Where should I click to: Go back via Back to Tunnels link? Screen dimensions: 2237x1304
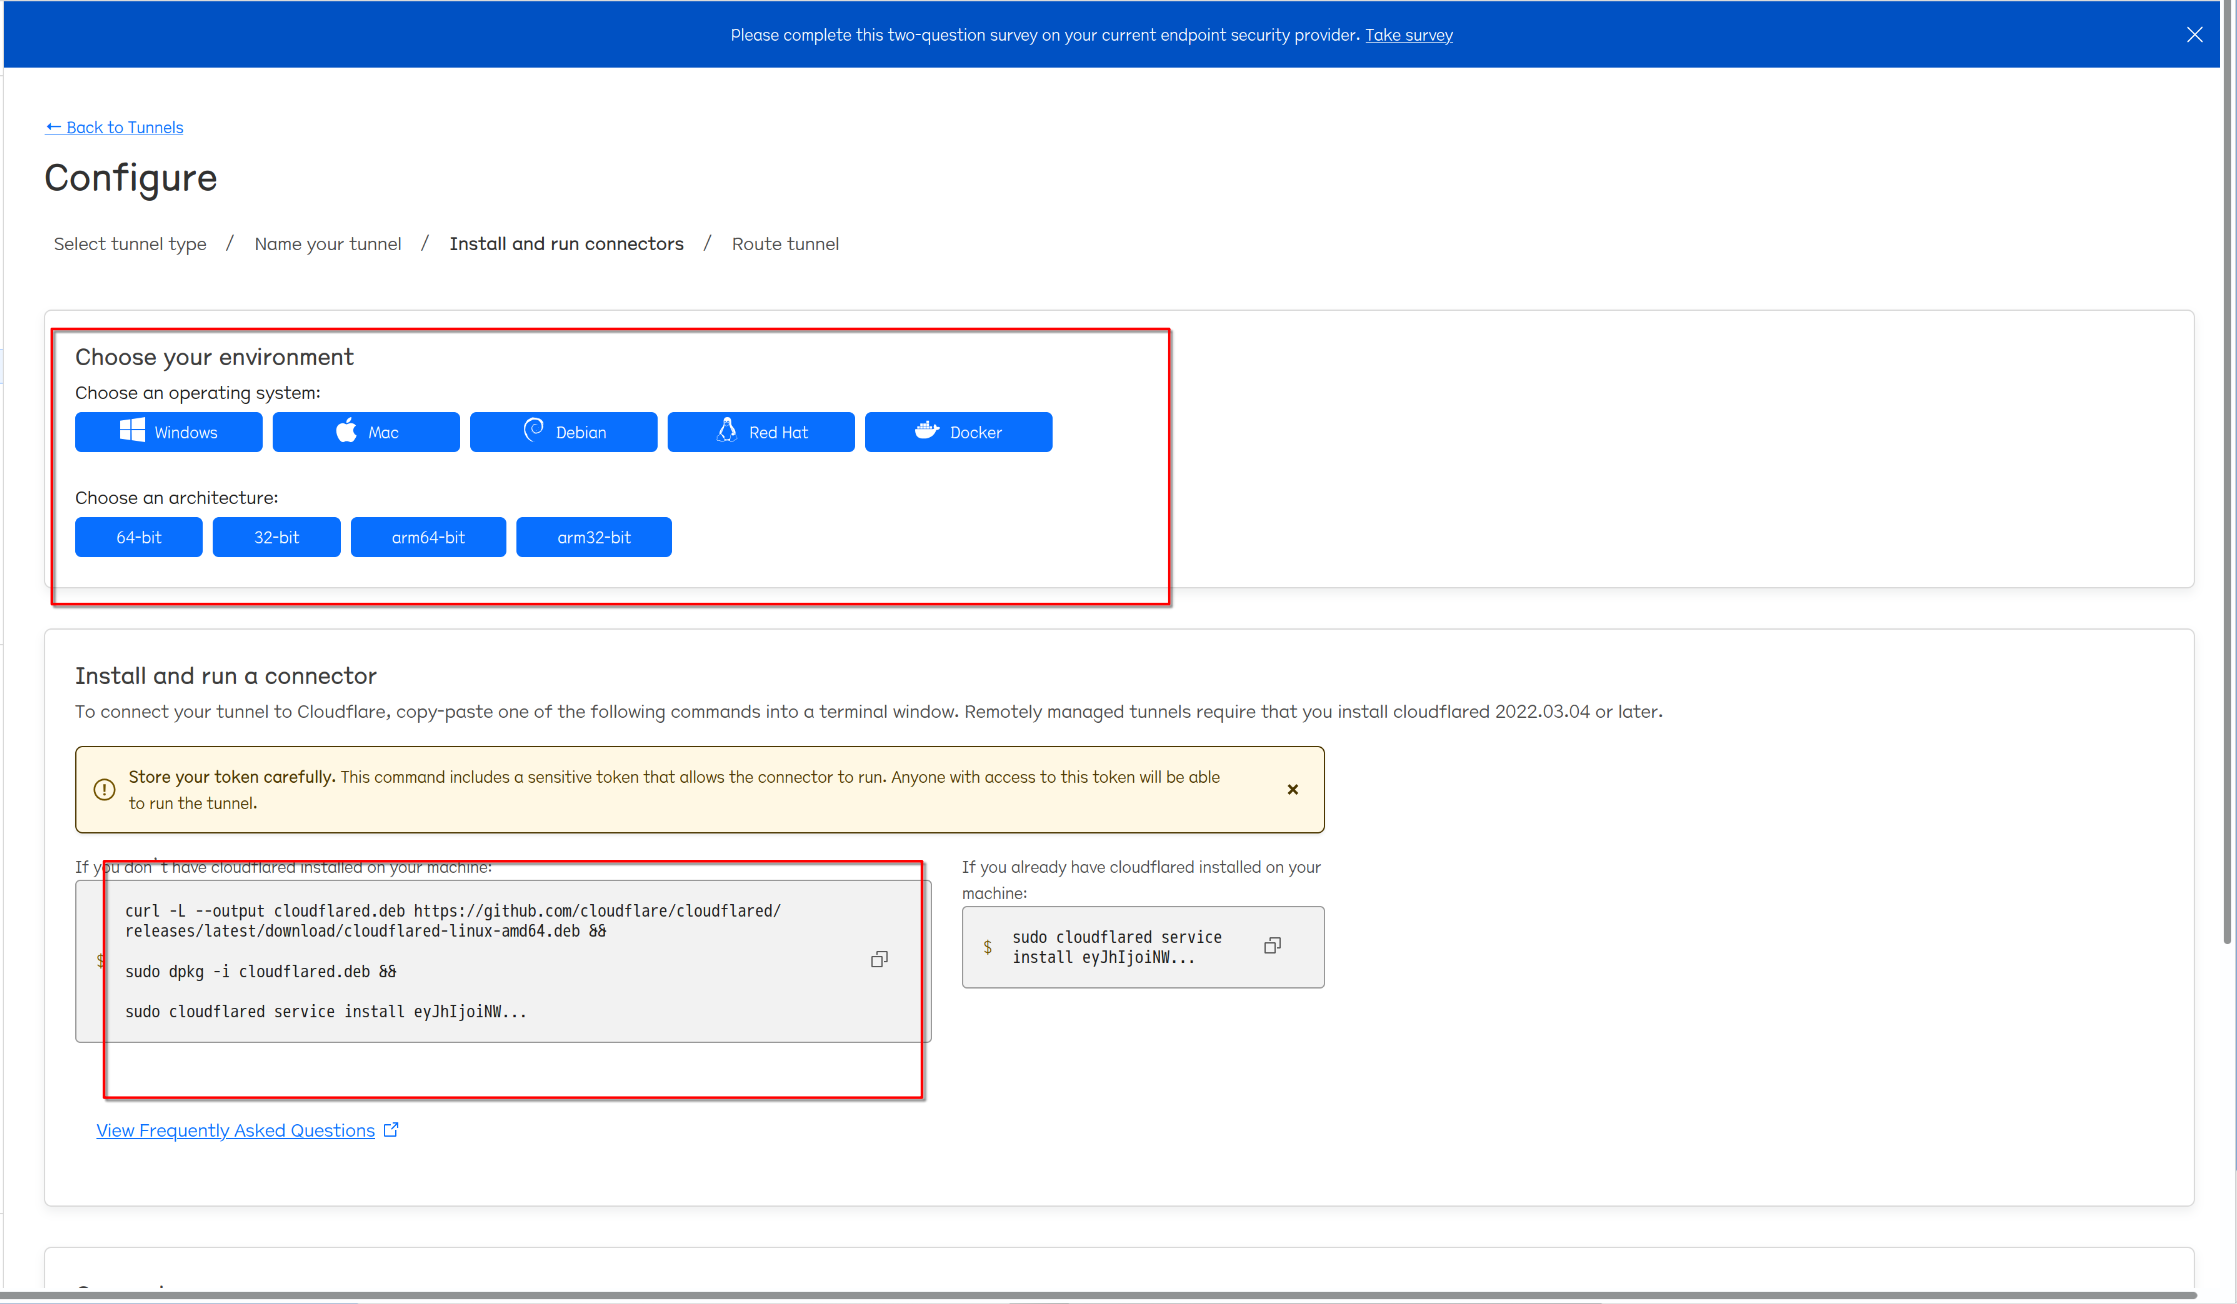click(114, 127)
